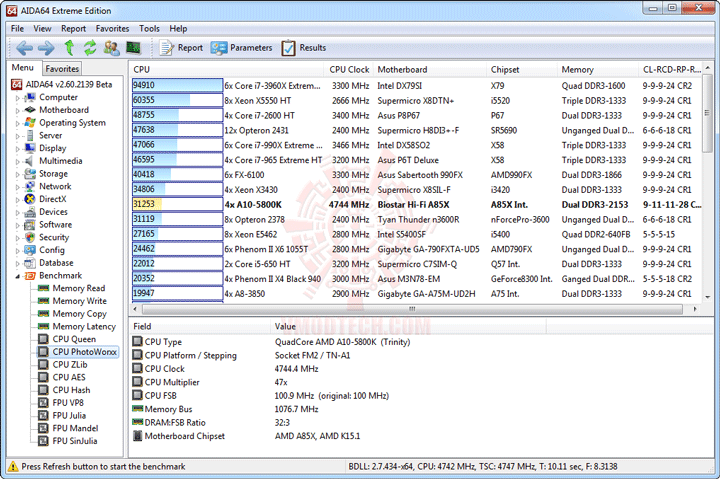Open the Display category

coord(52,148)
